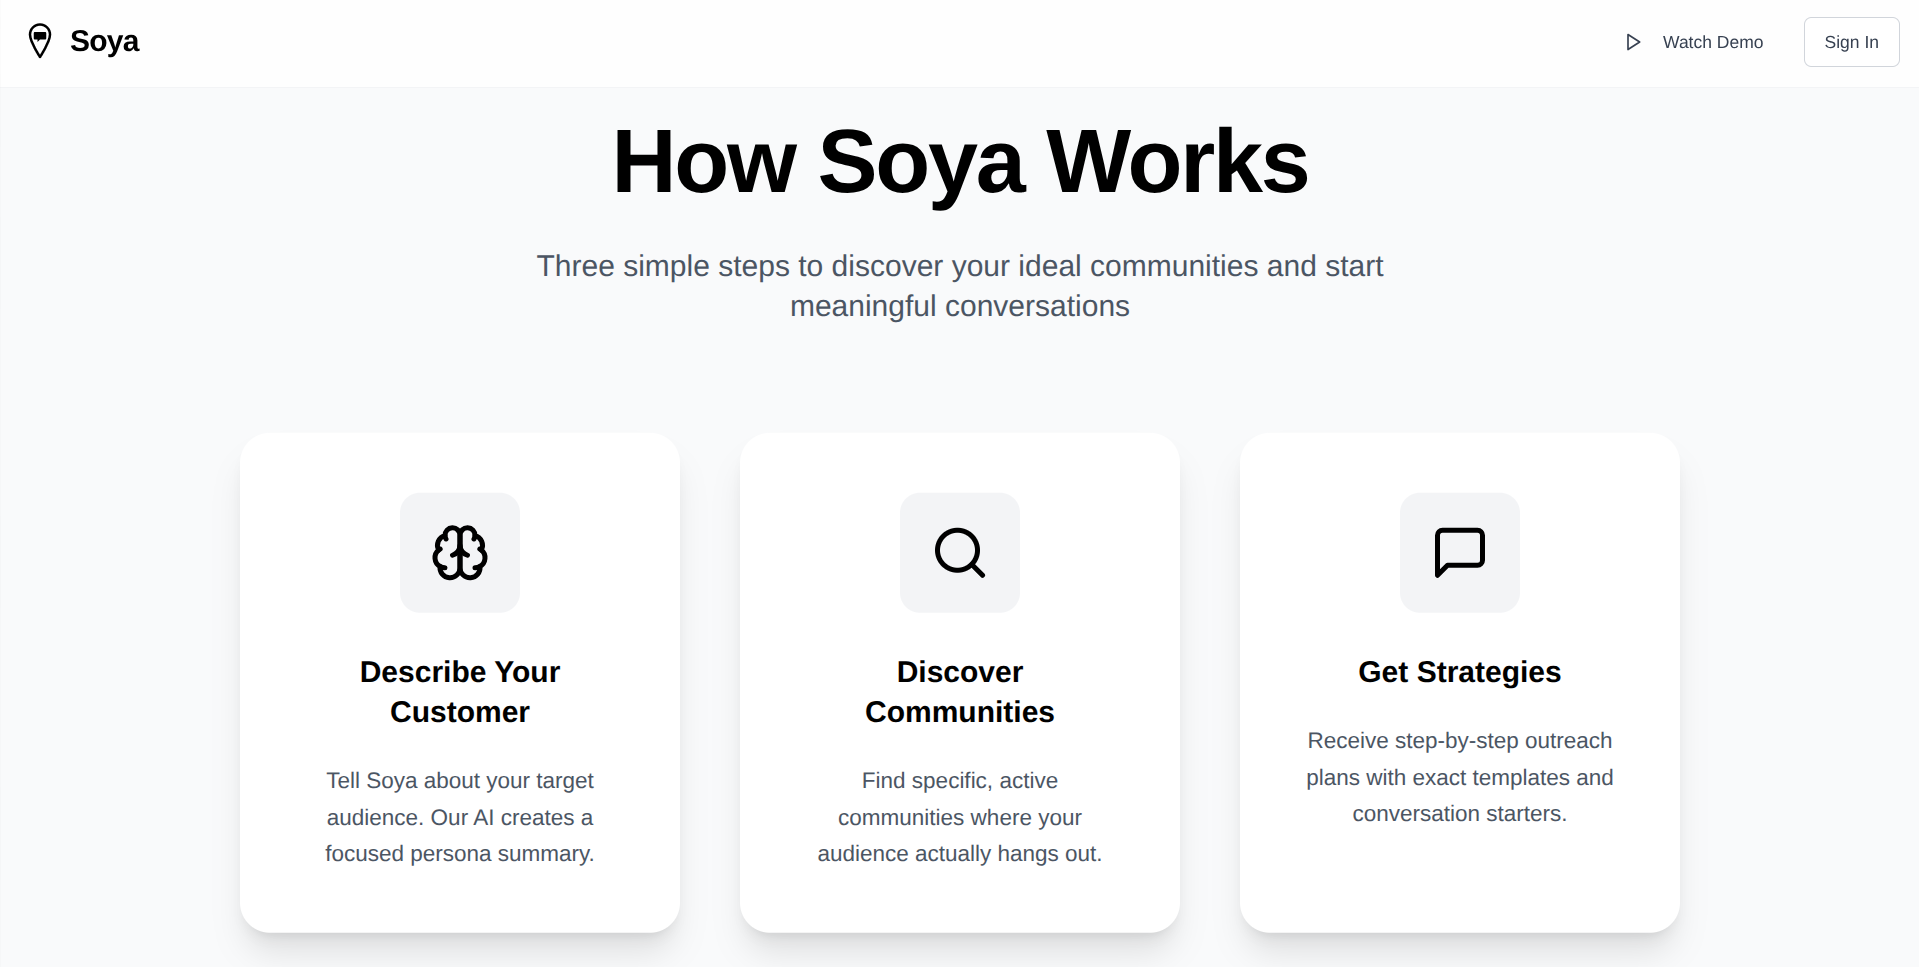Image resolution: width=1919 pixels, height=967 pixels.
Task: Click the step-by-step outreach plans description
Action: click(x=1460, y=777)
